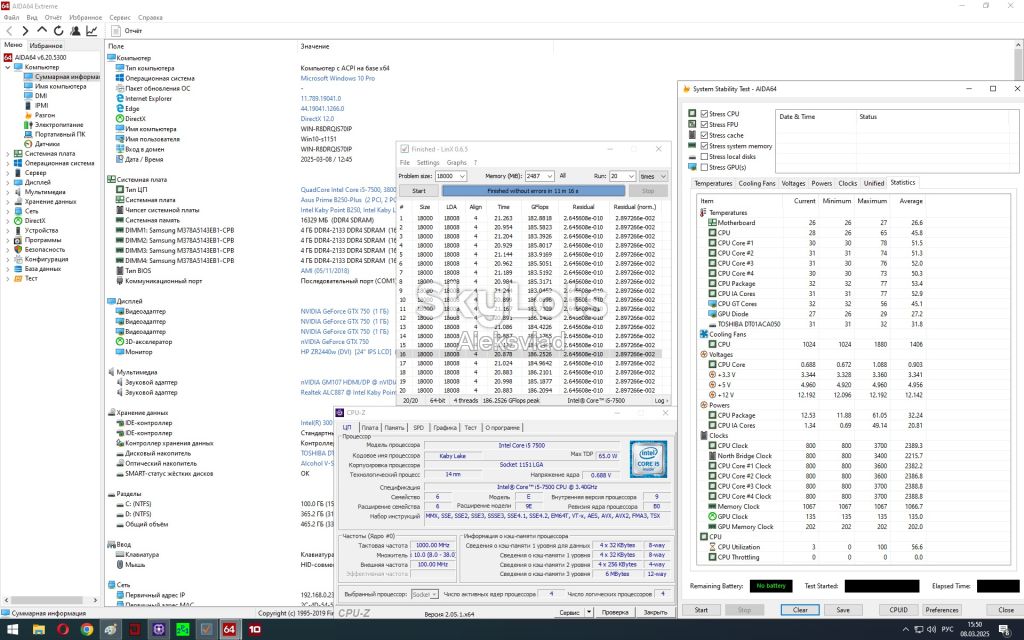Switch to the Voltages tab
This screenshot has height=640, width=1024.
point(793,184)
